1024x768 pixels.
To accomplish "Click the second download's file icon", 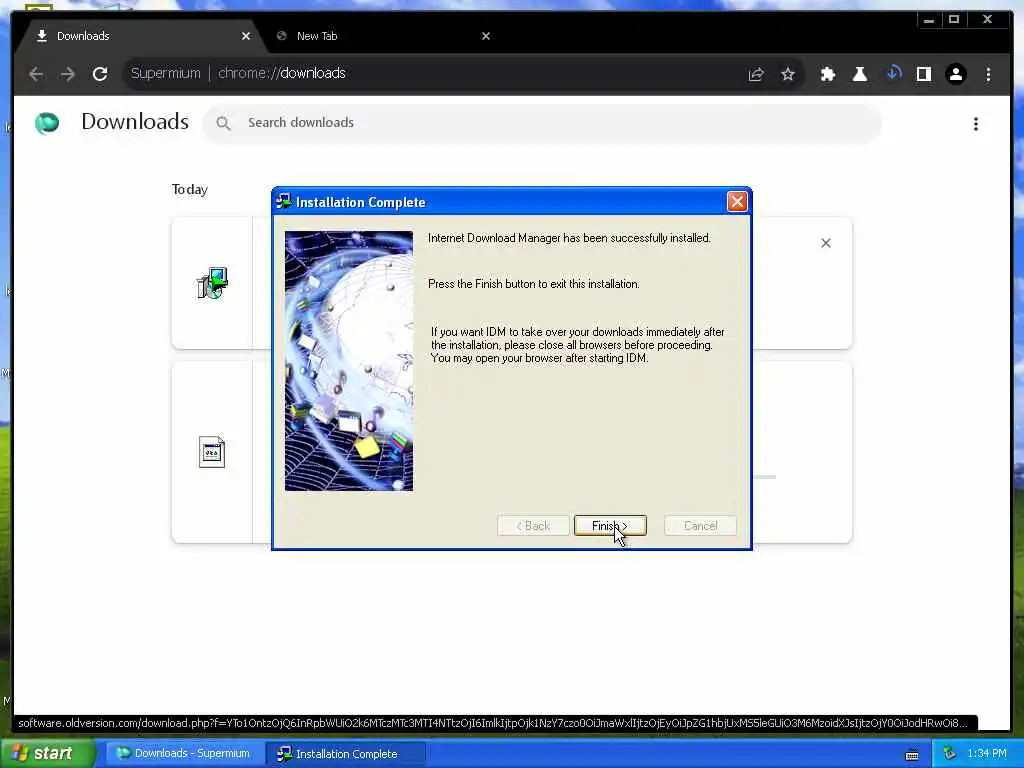I will click(212, 452).
